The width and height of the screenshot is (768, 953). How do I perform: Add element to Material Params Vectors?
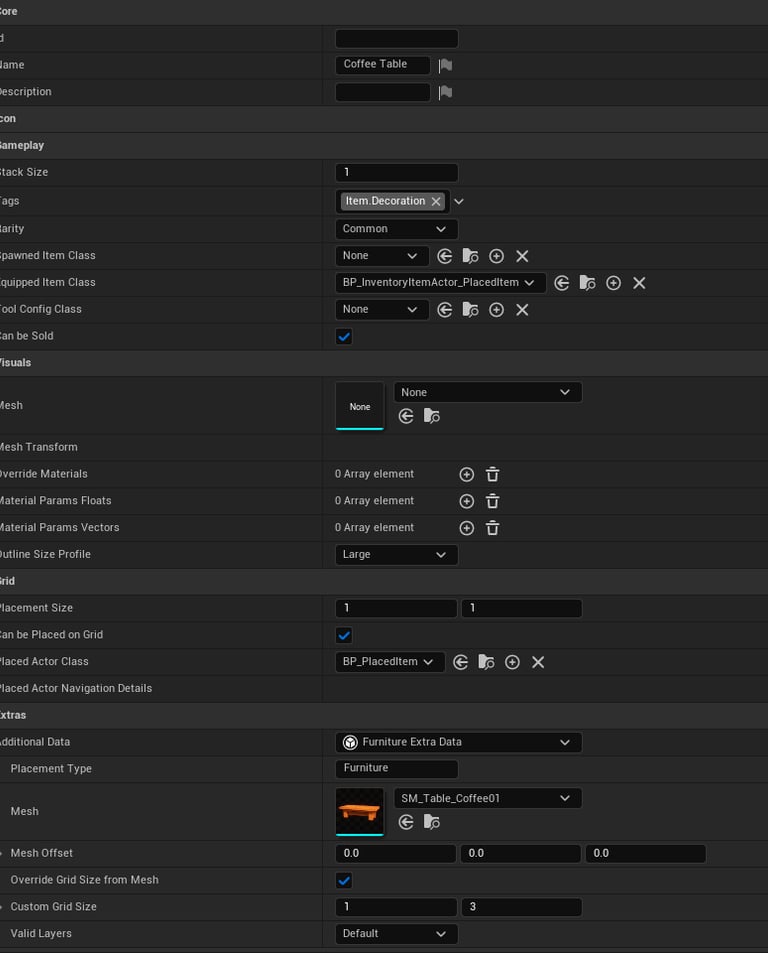(467, 528)
